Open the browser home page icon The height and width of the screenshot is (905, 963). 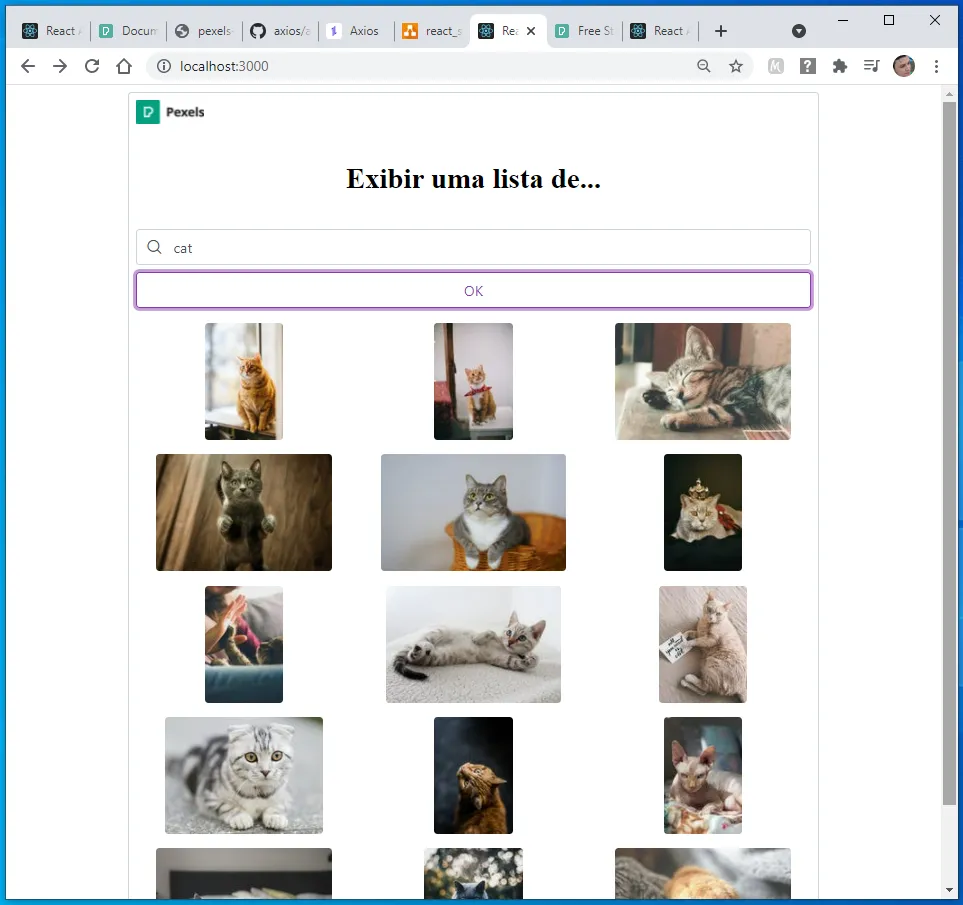(x=124, y=66)
